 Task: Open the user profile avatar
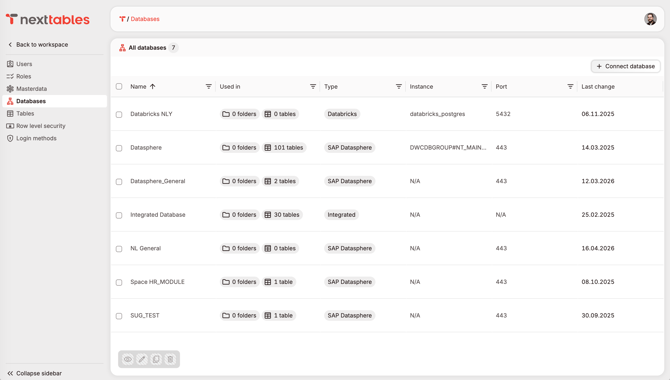point(650,19)
